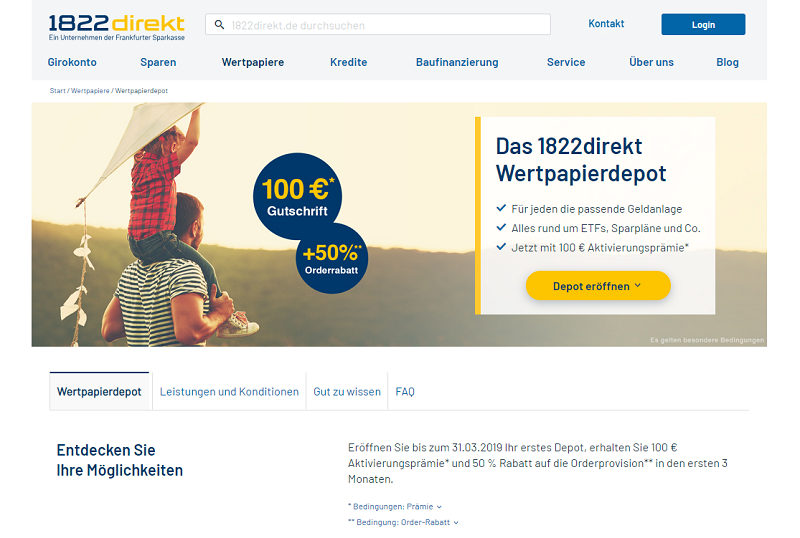Image resolution: width=800 pixels, height=538 pixels.
Task: Go to Baufinanzierung section
Action: pyautogui.click(x=457, y=62)
